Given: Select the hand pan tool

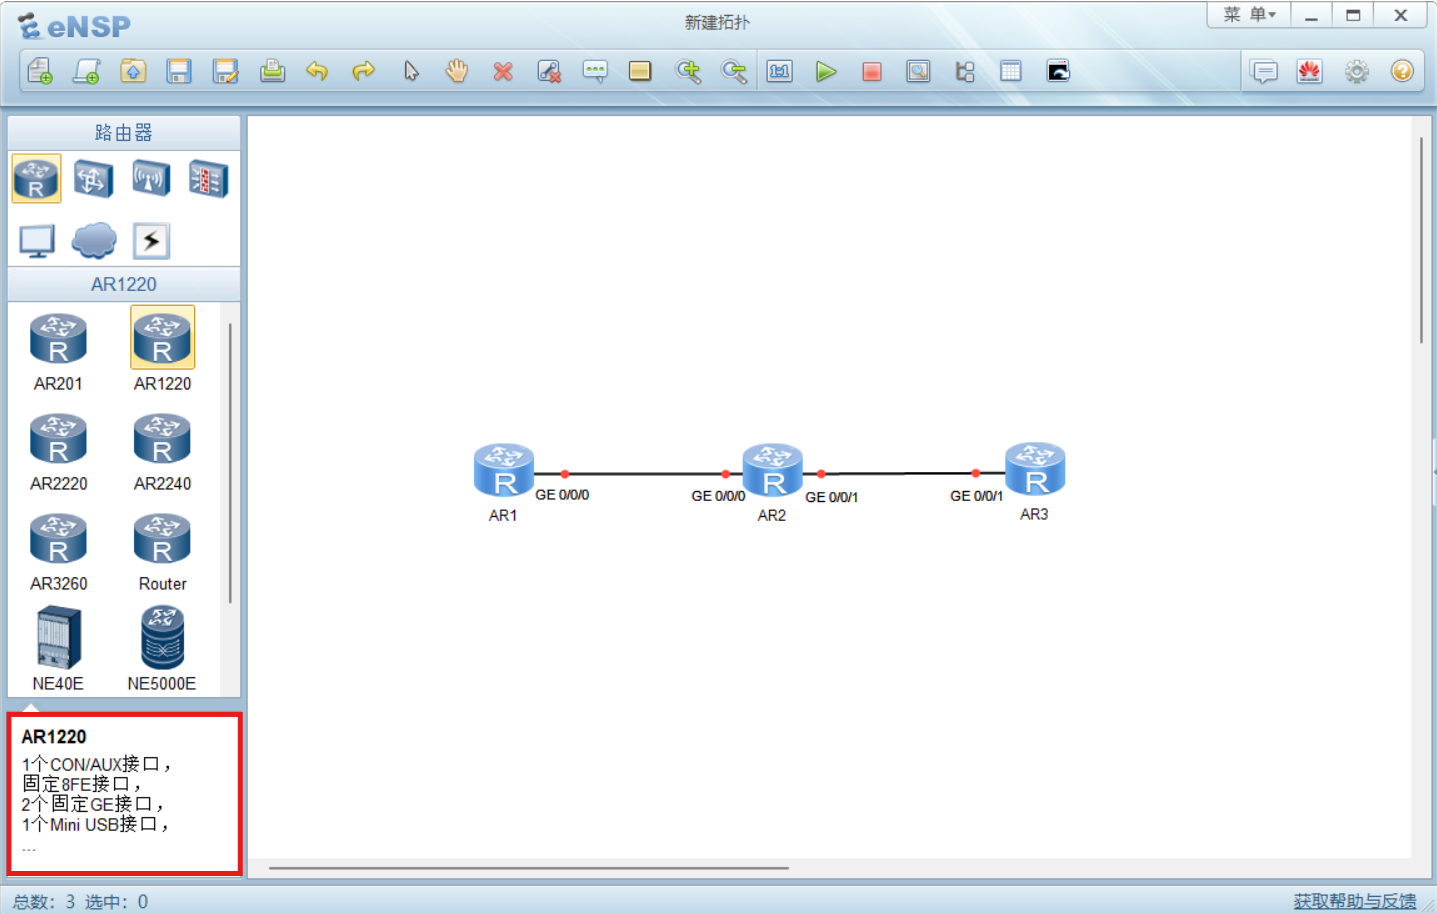Looking at the screenshot, I should 457,71.
